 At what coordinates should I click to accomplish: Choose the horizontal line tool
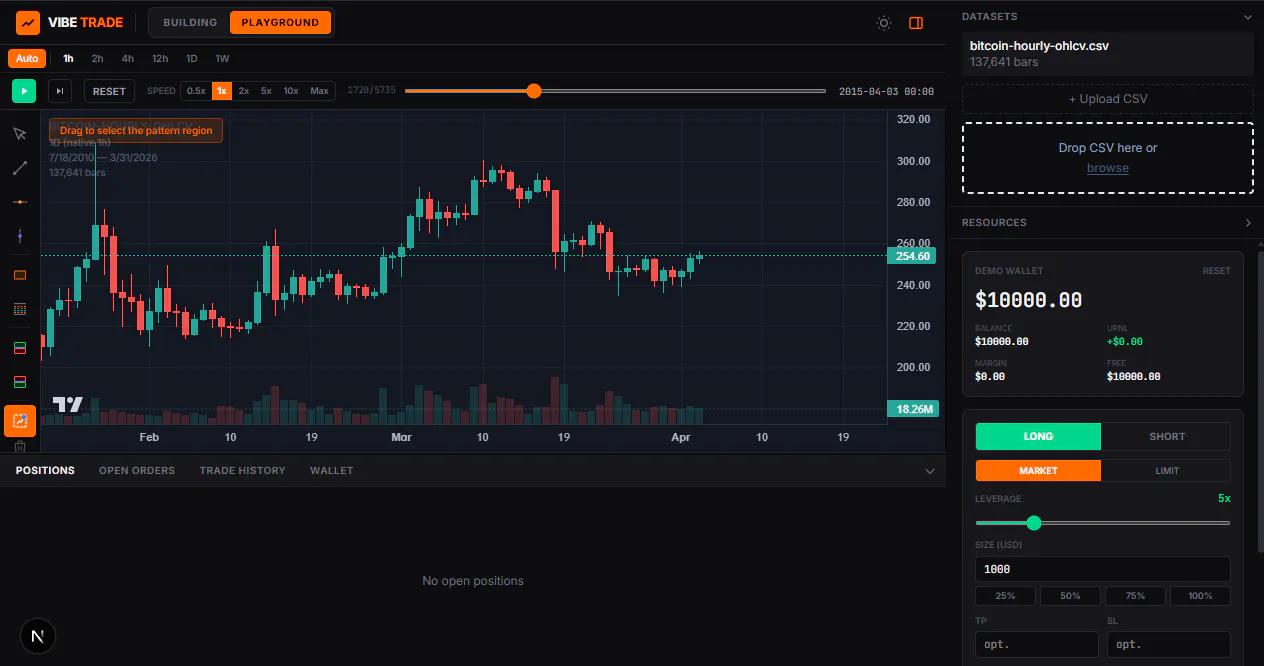click(19, 202)
